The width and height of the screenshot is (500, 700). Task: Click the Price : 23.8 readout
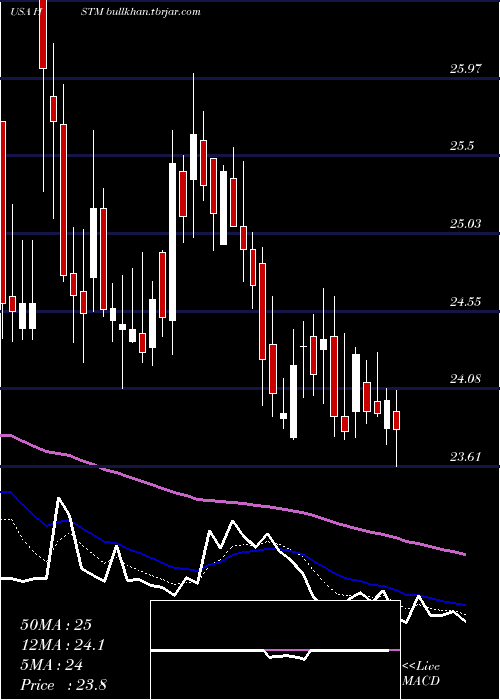coord(63,685)
